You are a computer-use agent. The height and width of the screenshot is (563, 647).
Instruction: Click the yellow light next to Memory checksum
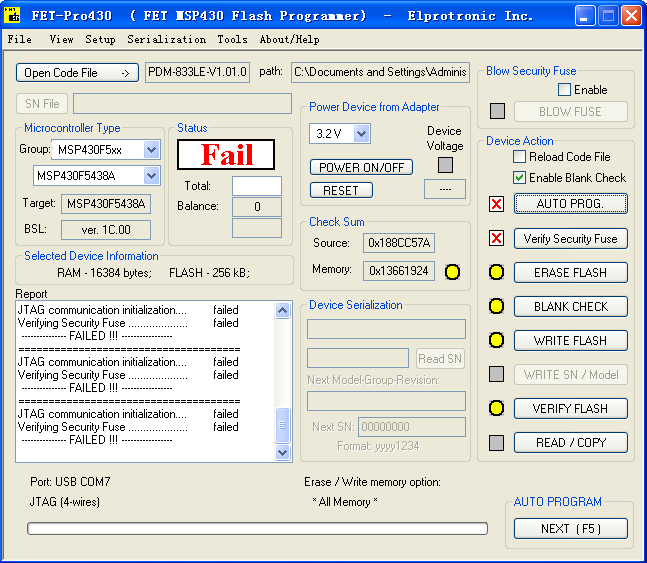click(x=452, y=272)
